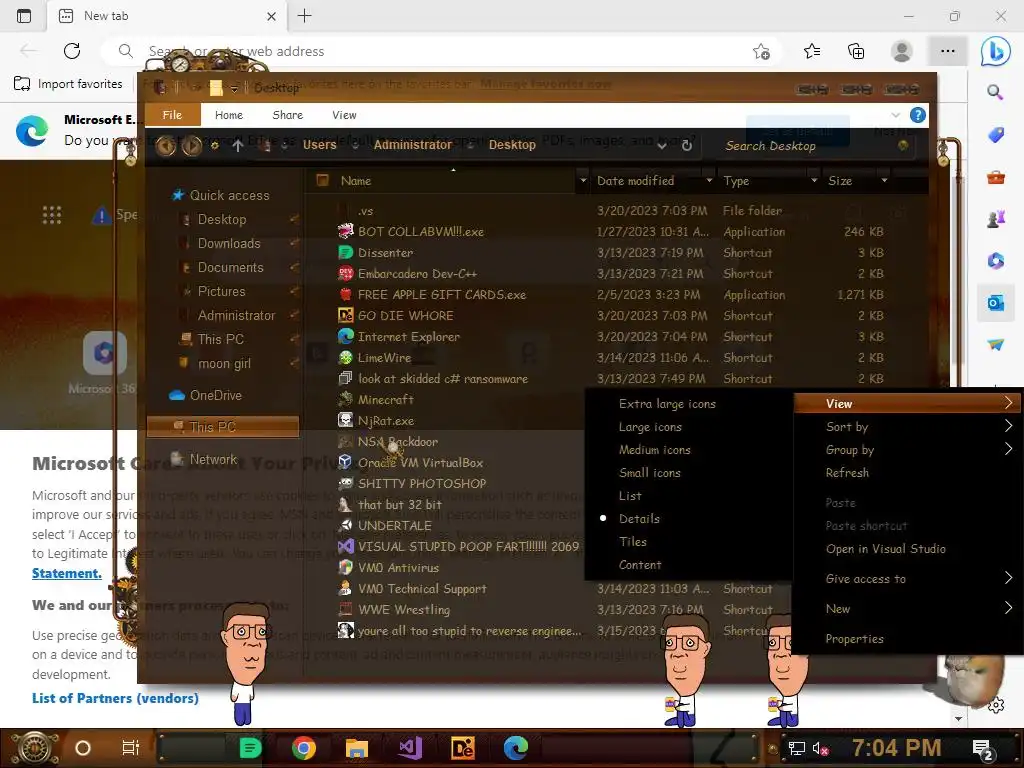Select the NjRat.exe file icon
The image size is (1024, 768).
click(345, 421)
